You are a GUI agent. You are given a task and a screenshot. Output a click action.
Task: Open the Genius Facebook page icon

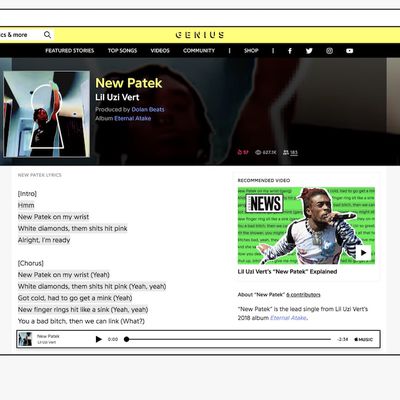coord(290,51)
